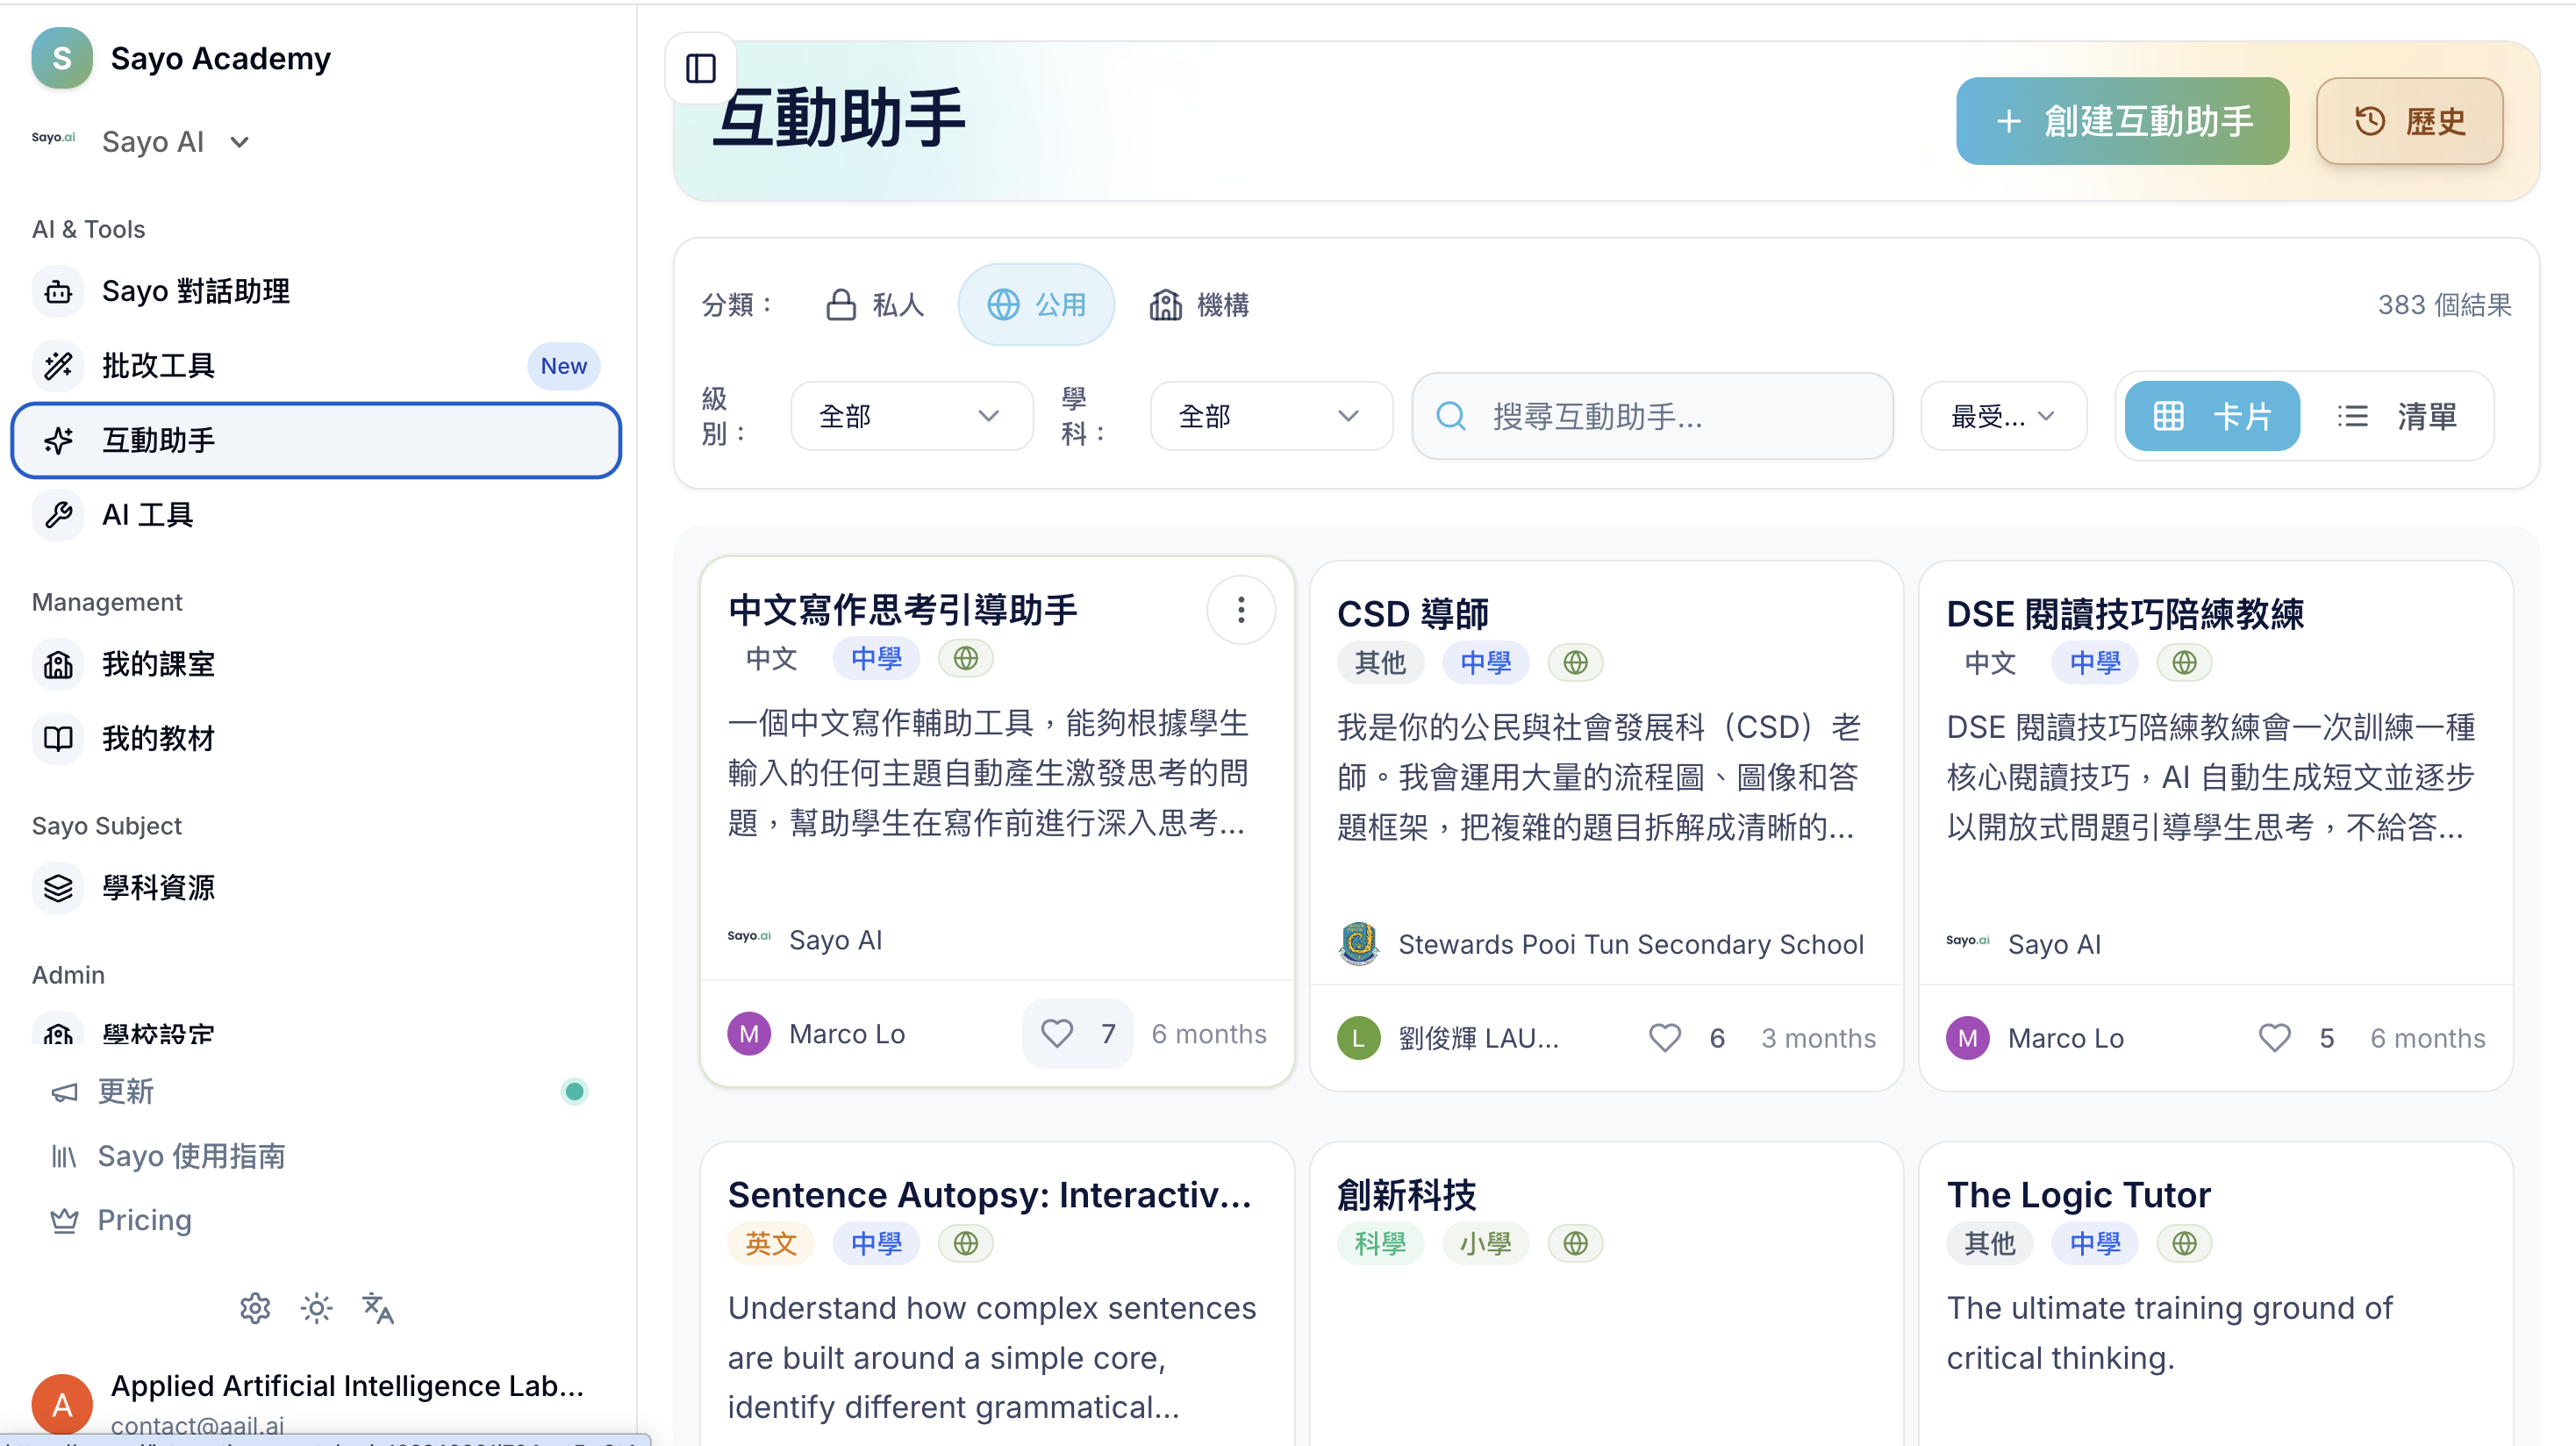Switch to 清單 list view
2576x1446 pixels.
[x=2396, y=416]
